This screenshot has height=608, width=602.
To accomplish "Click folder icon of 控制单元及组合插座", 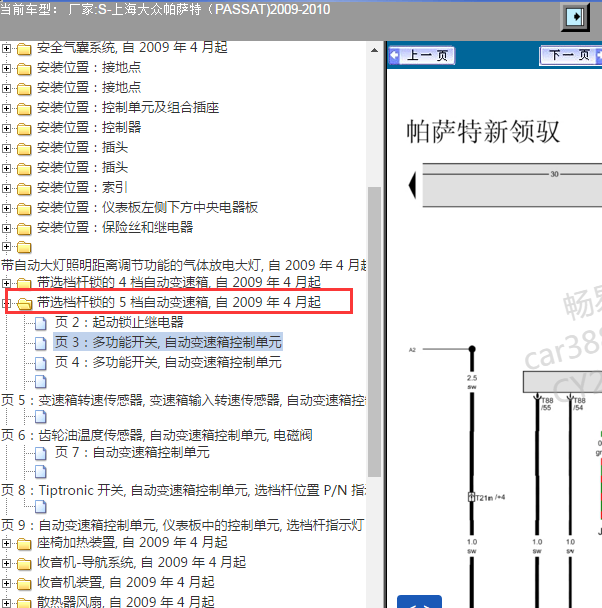I will click(24, 109).
